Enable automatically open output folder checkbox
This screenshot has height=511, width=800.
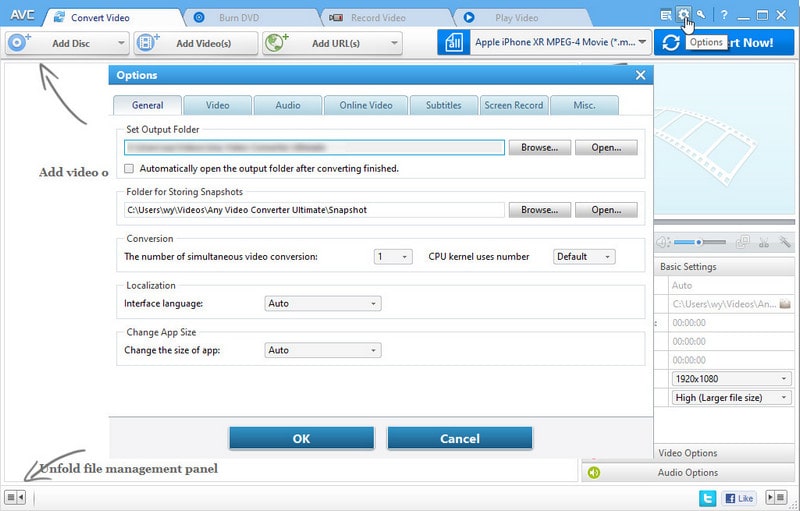[129, 168]
